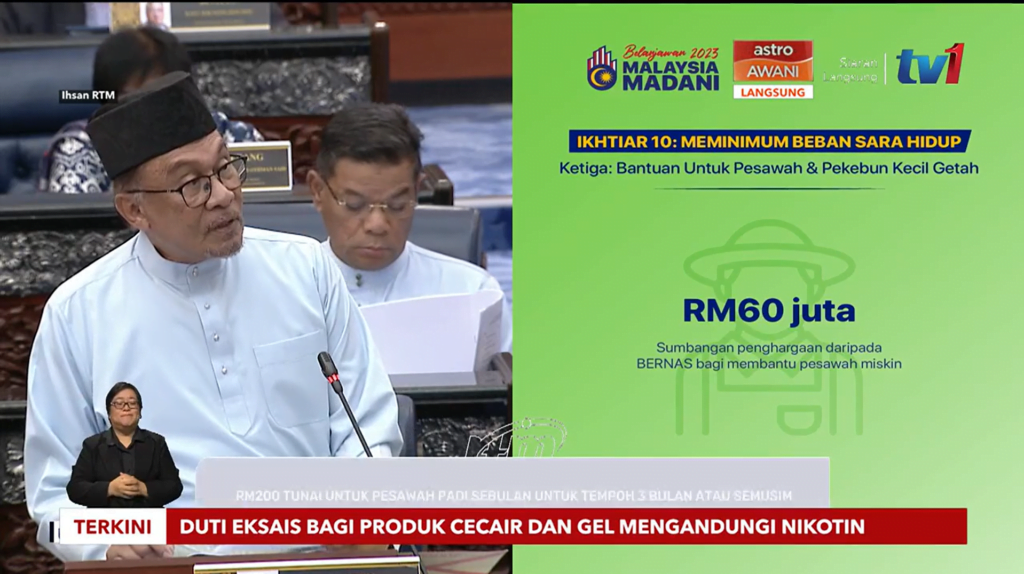Click the 'Siaran Langsung' text beside tv1

pos(850,69)
